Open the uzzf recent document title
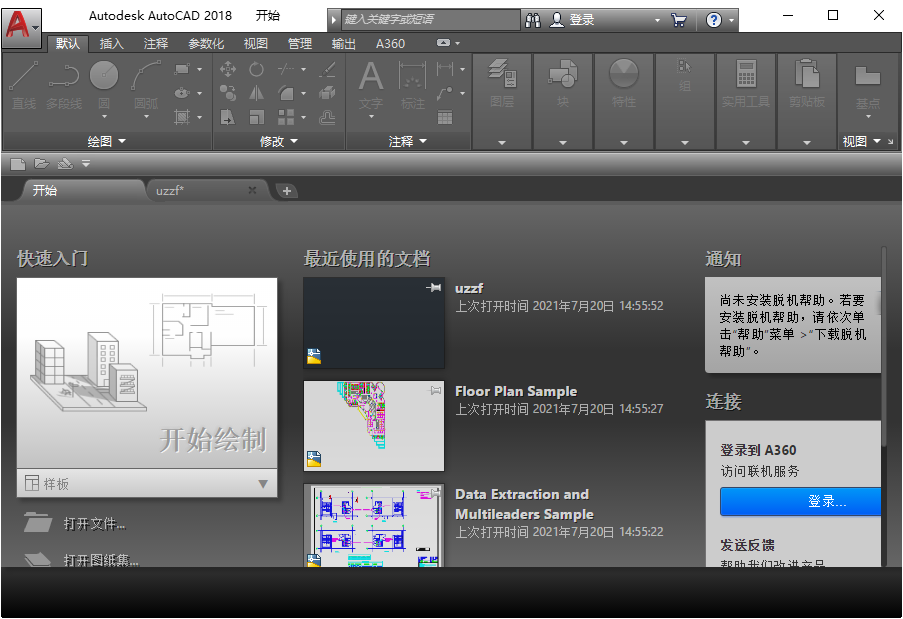The width and height of the screenshot is (903, 619). [x=469, y=288]
